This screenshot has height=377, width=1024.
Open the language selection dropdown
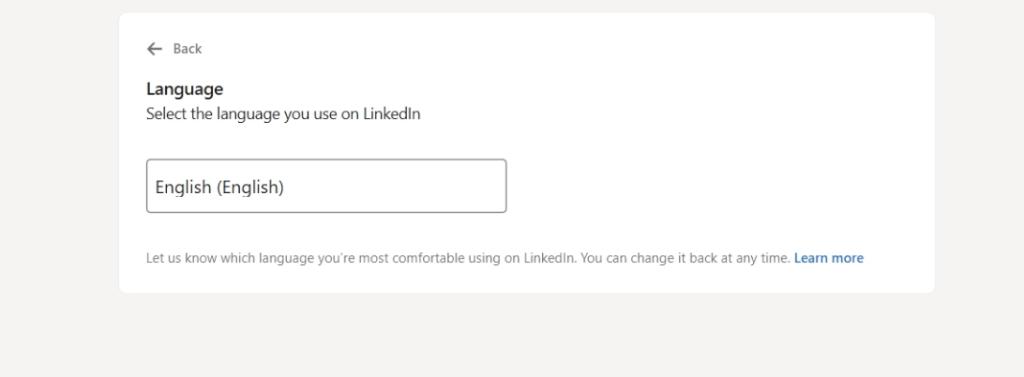(x=326, y=186)
